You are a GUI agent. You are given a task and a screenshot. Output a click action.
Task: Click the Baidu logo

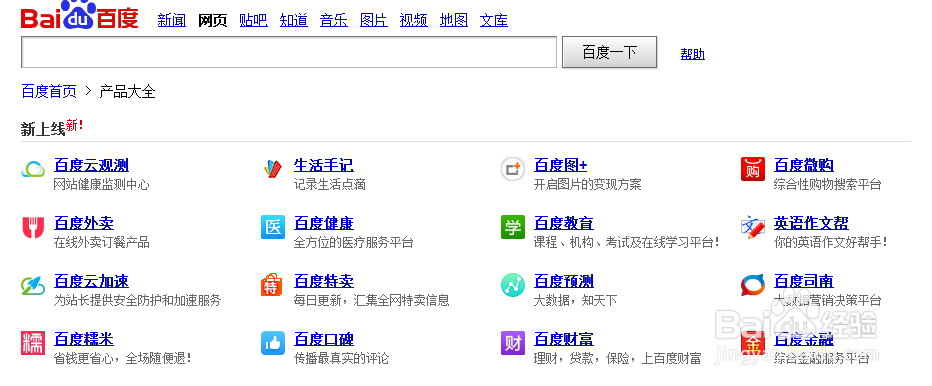tap(80, 15)
